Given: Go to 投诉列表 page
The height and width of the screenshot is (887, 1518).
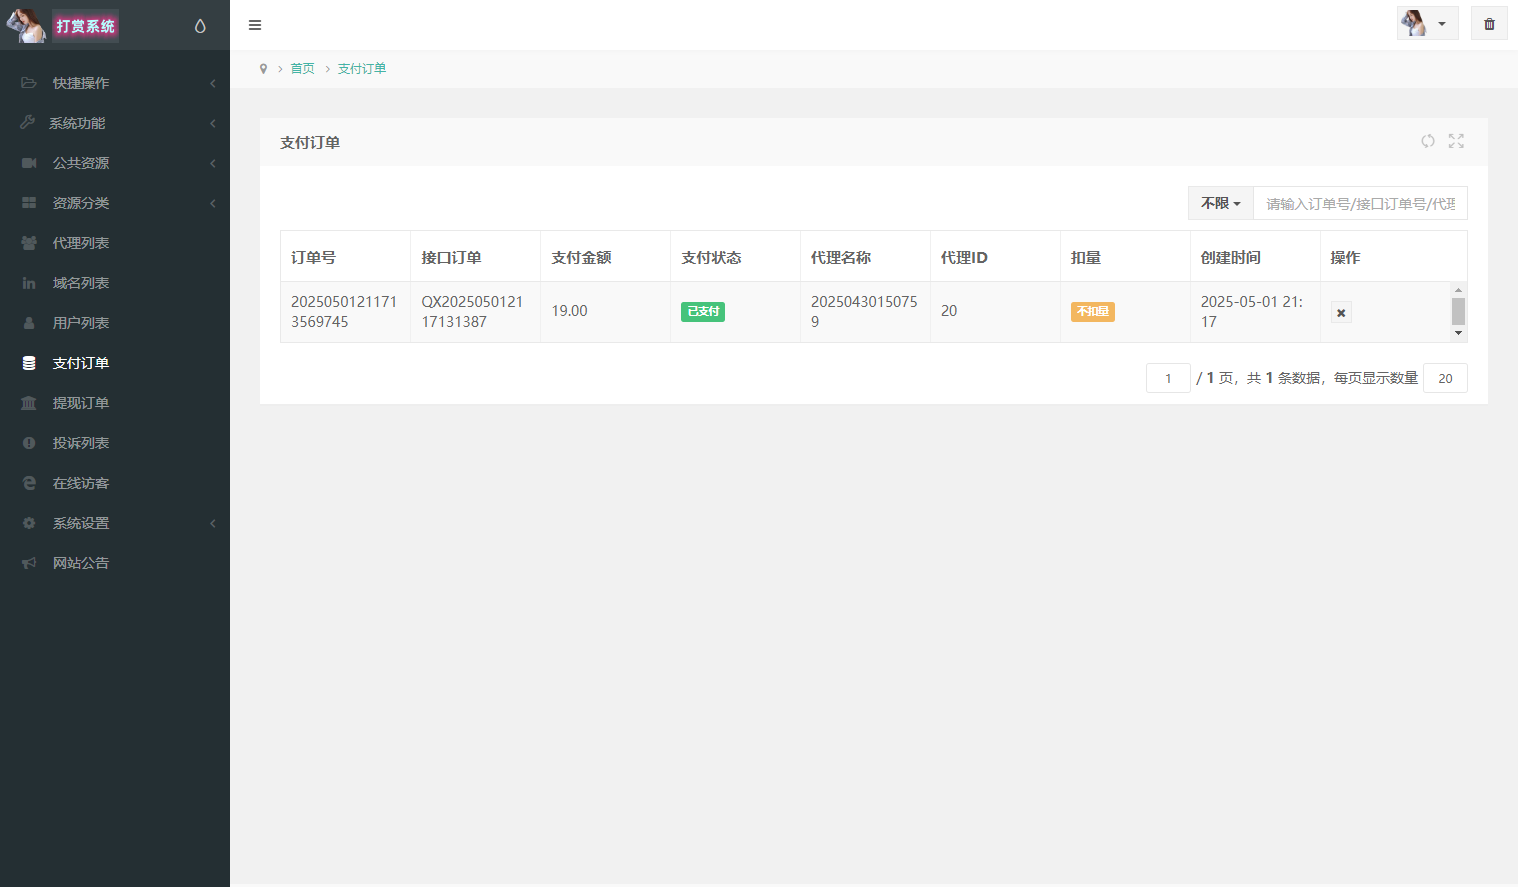Looking at the screenshot, I should tap(81, 443).
